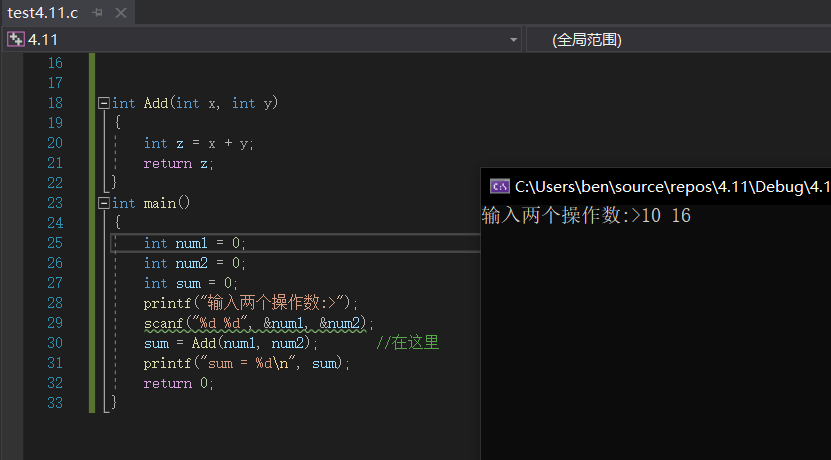
Task: Click the printf 输入两个操作数 line
Action: click(x=251, y=303)
